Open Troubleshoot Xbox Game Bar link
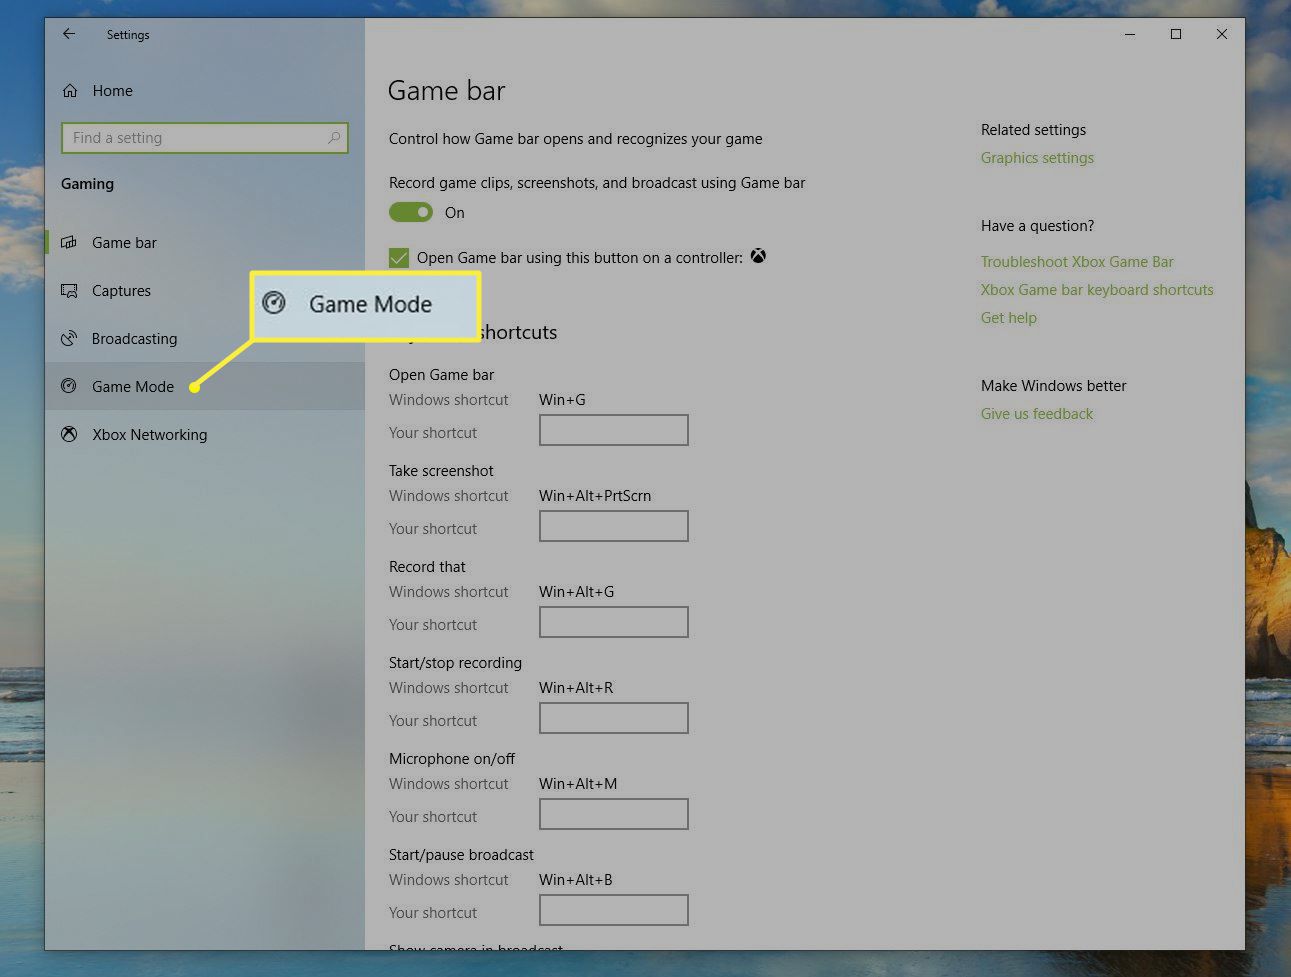Viewport: 1291px width, 977px height. coord(1077,262)
